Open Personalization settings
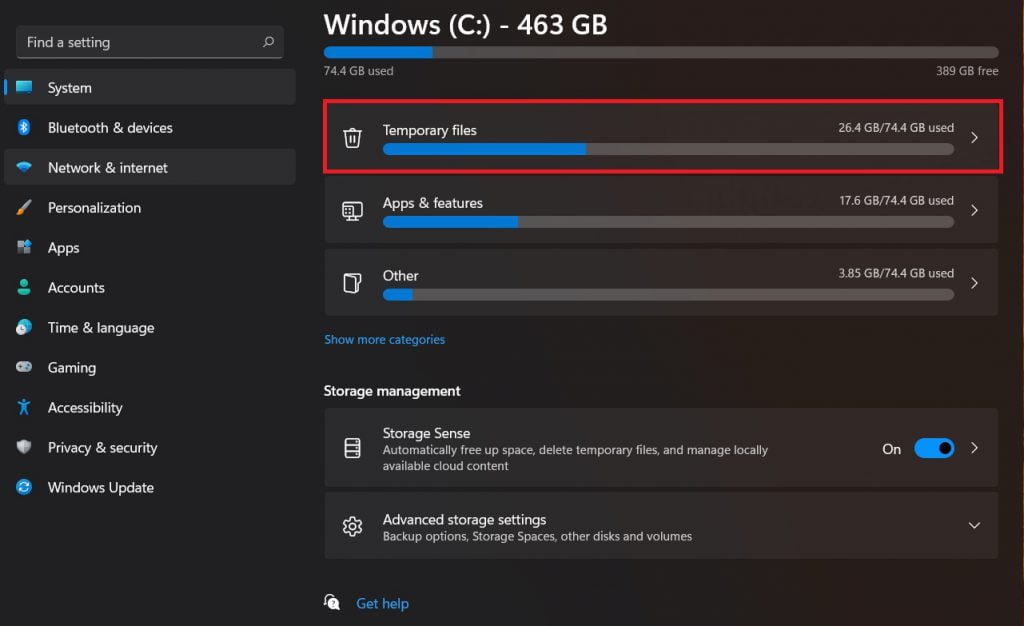Image resolution: width=1024 pixels, height=626 pixels. point(150,208)
